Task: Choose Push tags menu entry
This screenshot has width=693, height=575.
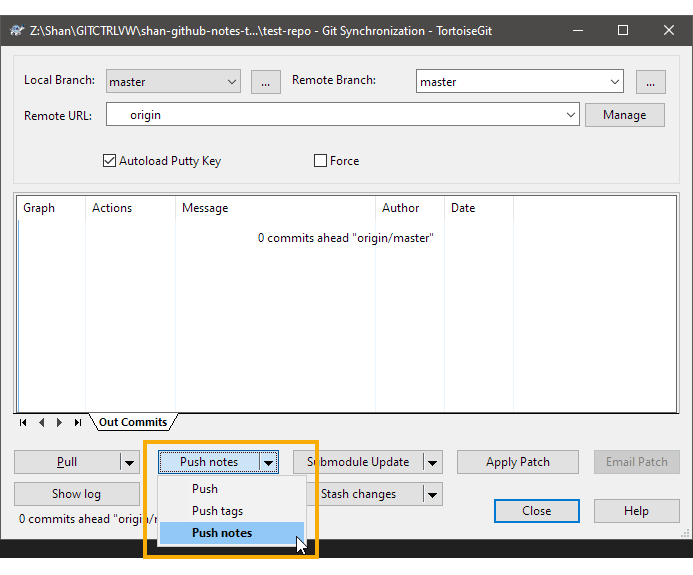Action: pyautogui.click(x=232, y=511)
